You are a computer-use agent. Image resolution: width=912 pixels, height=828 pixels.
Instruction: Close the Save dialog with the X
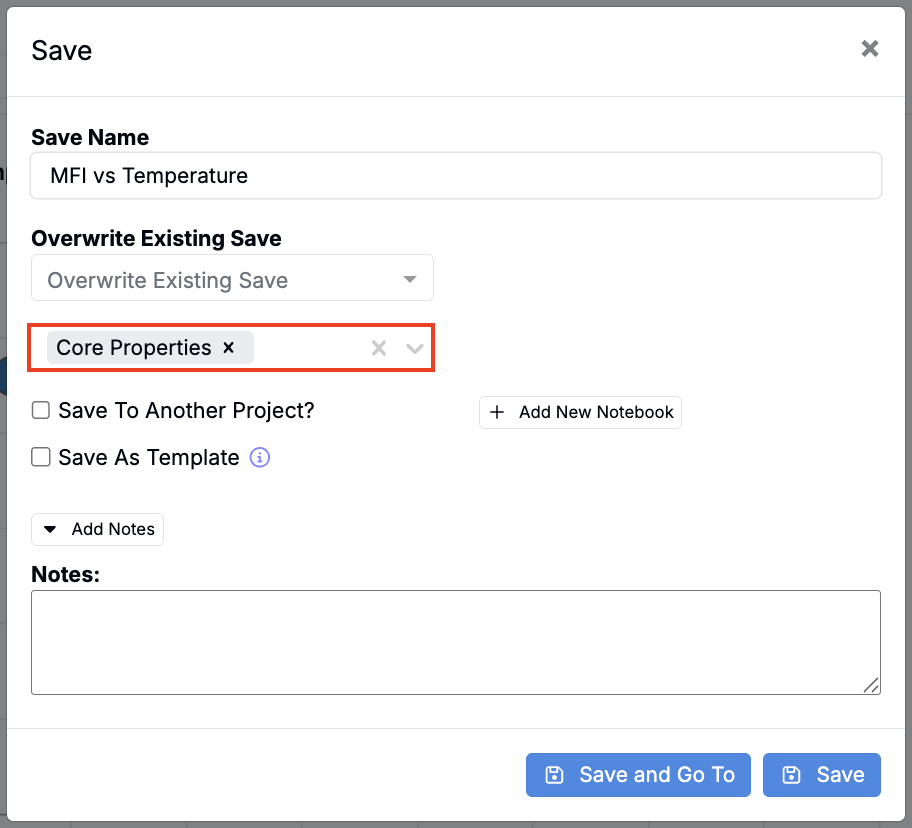869,49
